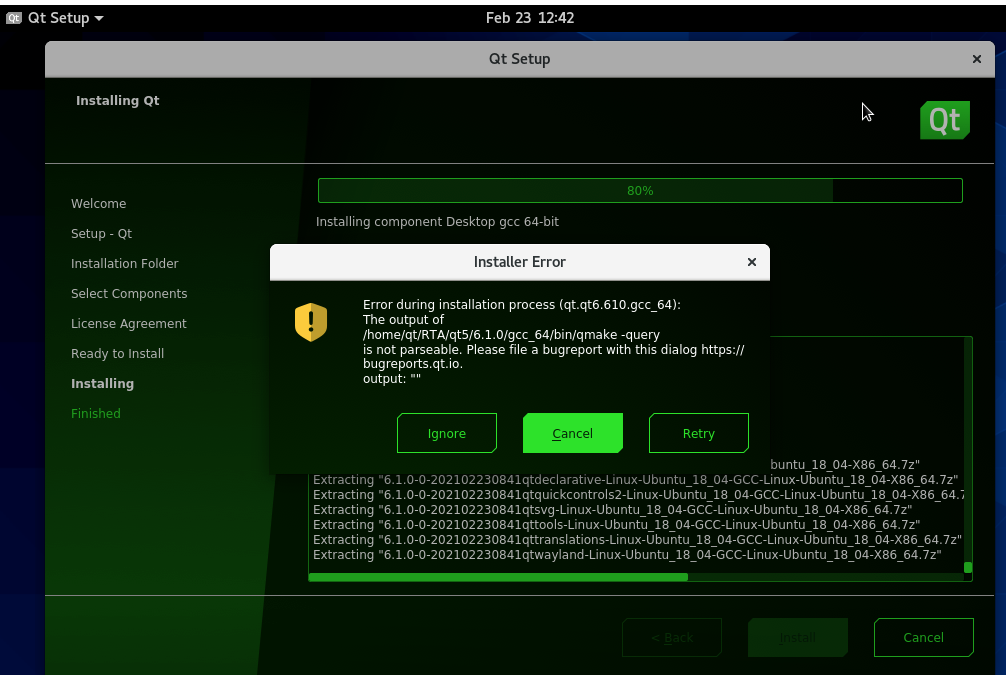Select the Installation Folder step
The width and height of the screenshot is (1006, 675).
click(124, 263)
